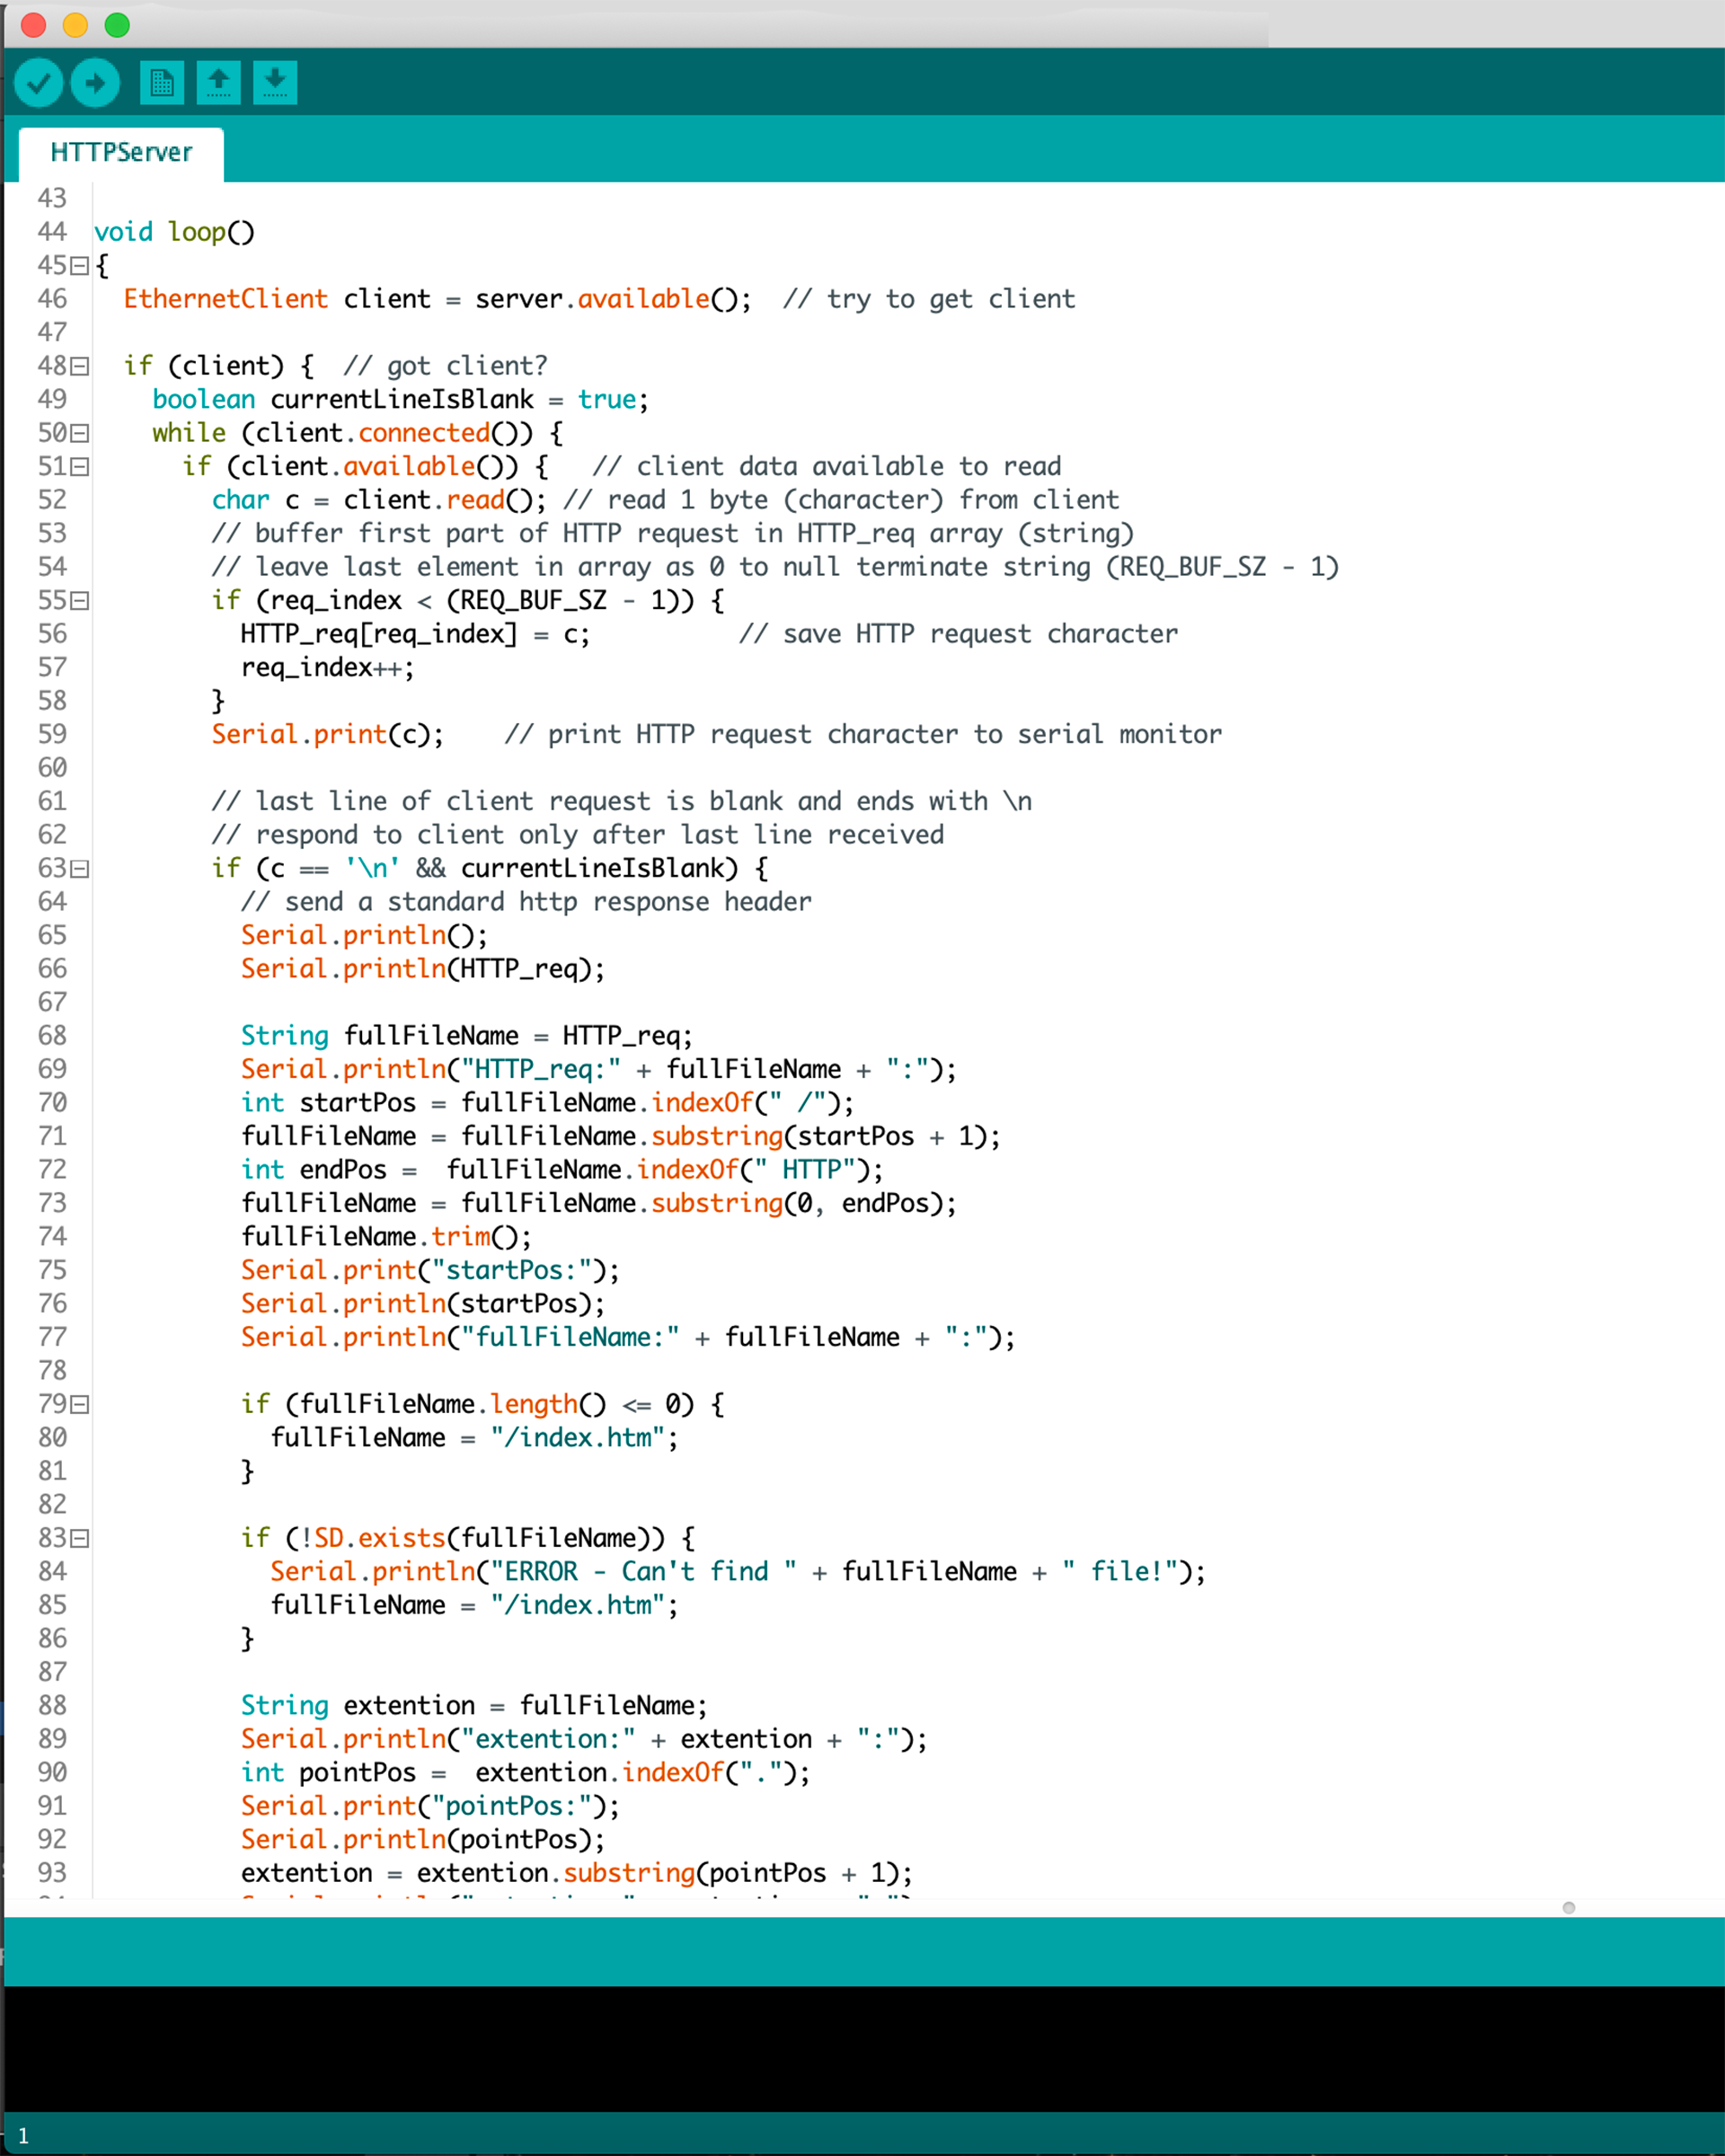Viewport: 1725px width, 2156px height.
Task: Click the Upload arrow button
Action: point(96,82)
